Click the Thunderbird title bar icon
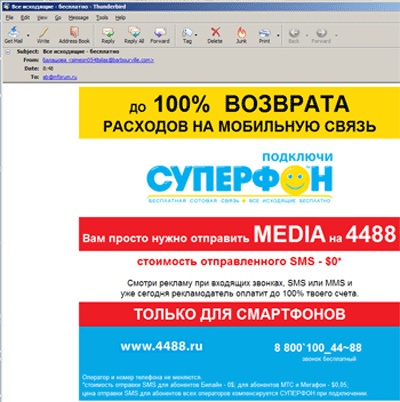The width and height of the screenshot is (400, 402). click(x=6, y=7)
